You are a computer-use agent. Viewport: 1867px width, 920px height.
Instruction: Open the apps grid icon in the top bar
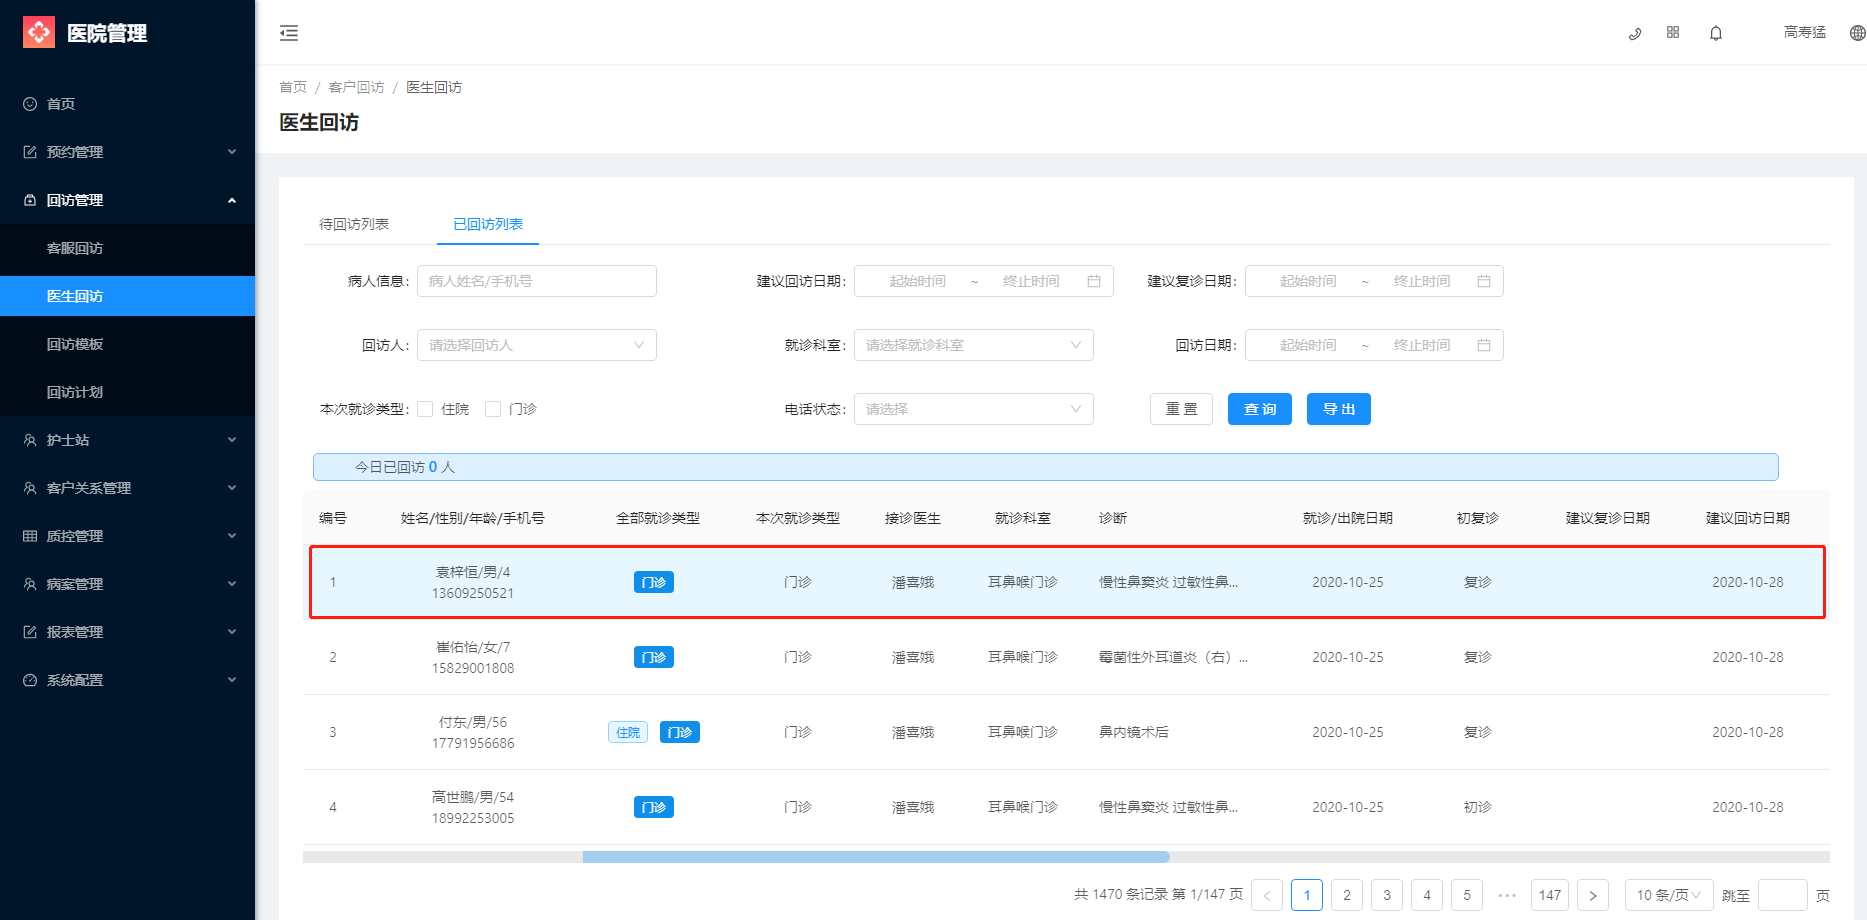click(1673, 33)
